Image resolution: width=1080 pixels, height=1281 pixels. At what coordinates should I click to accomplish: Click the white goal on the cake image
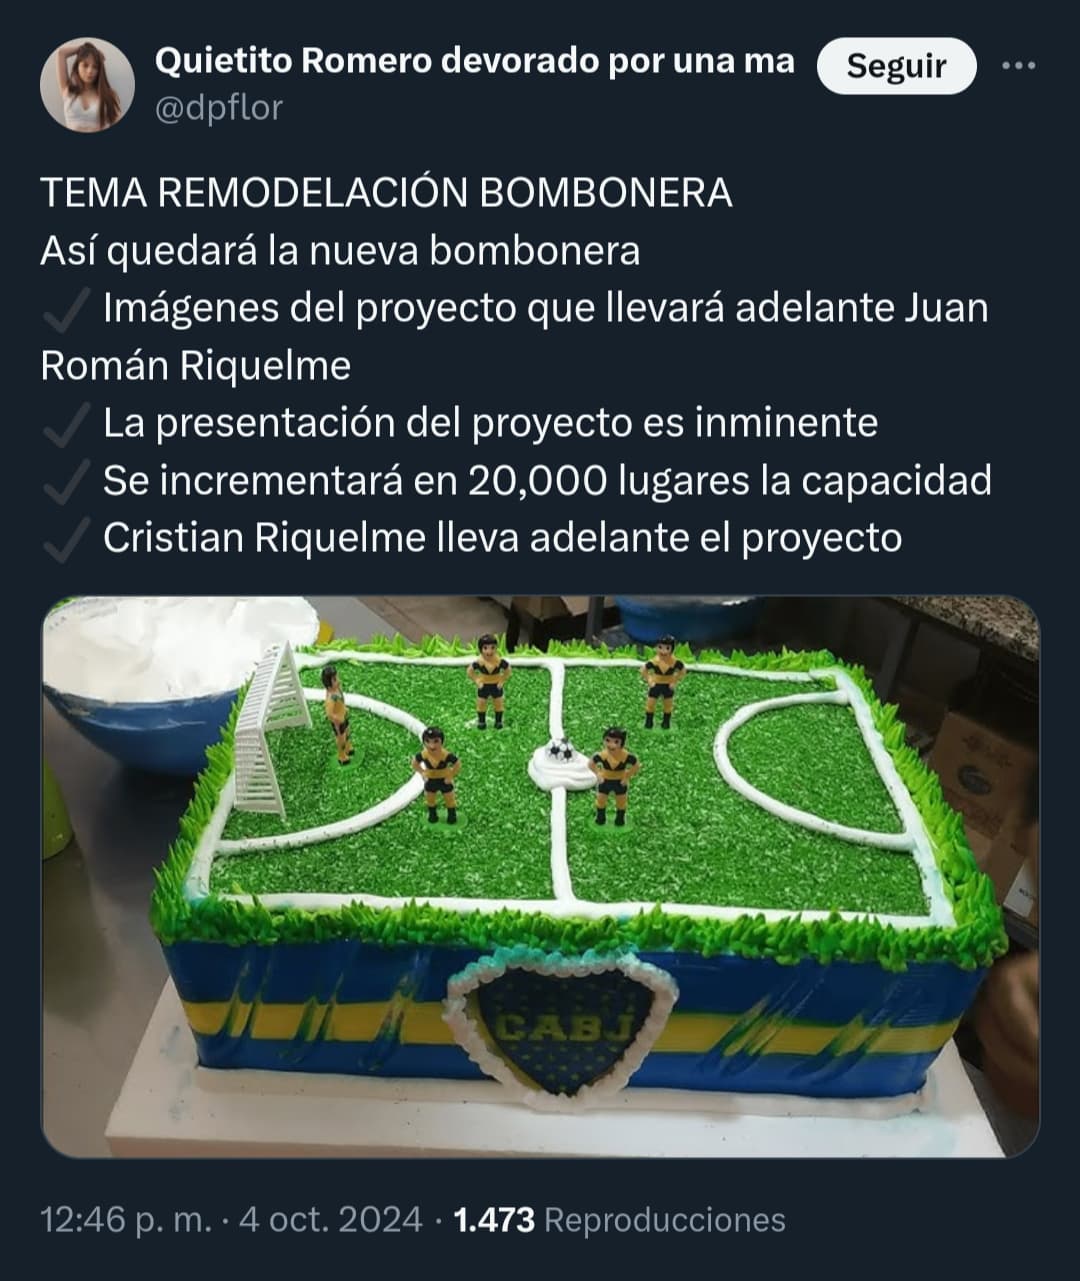[x=270, y=726]
